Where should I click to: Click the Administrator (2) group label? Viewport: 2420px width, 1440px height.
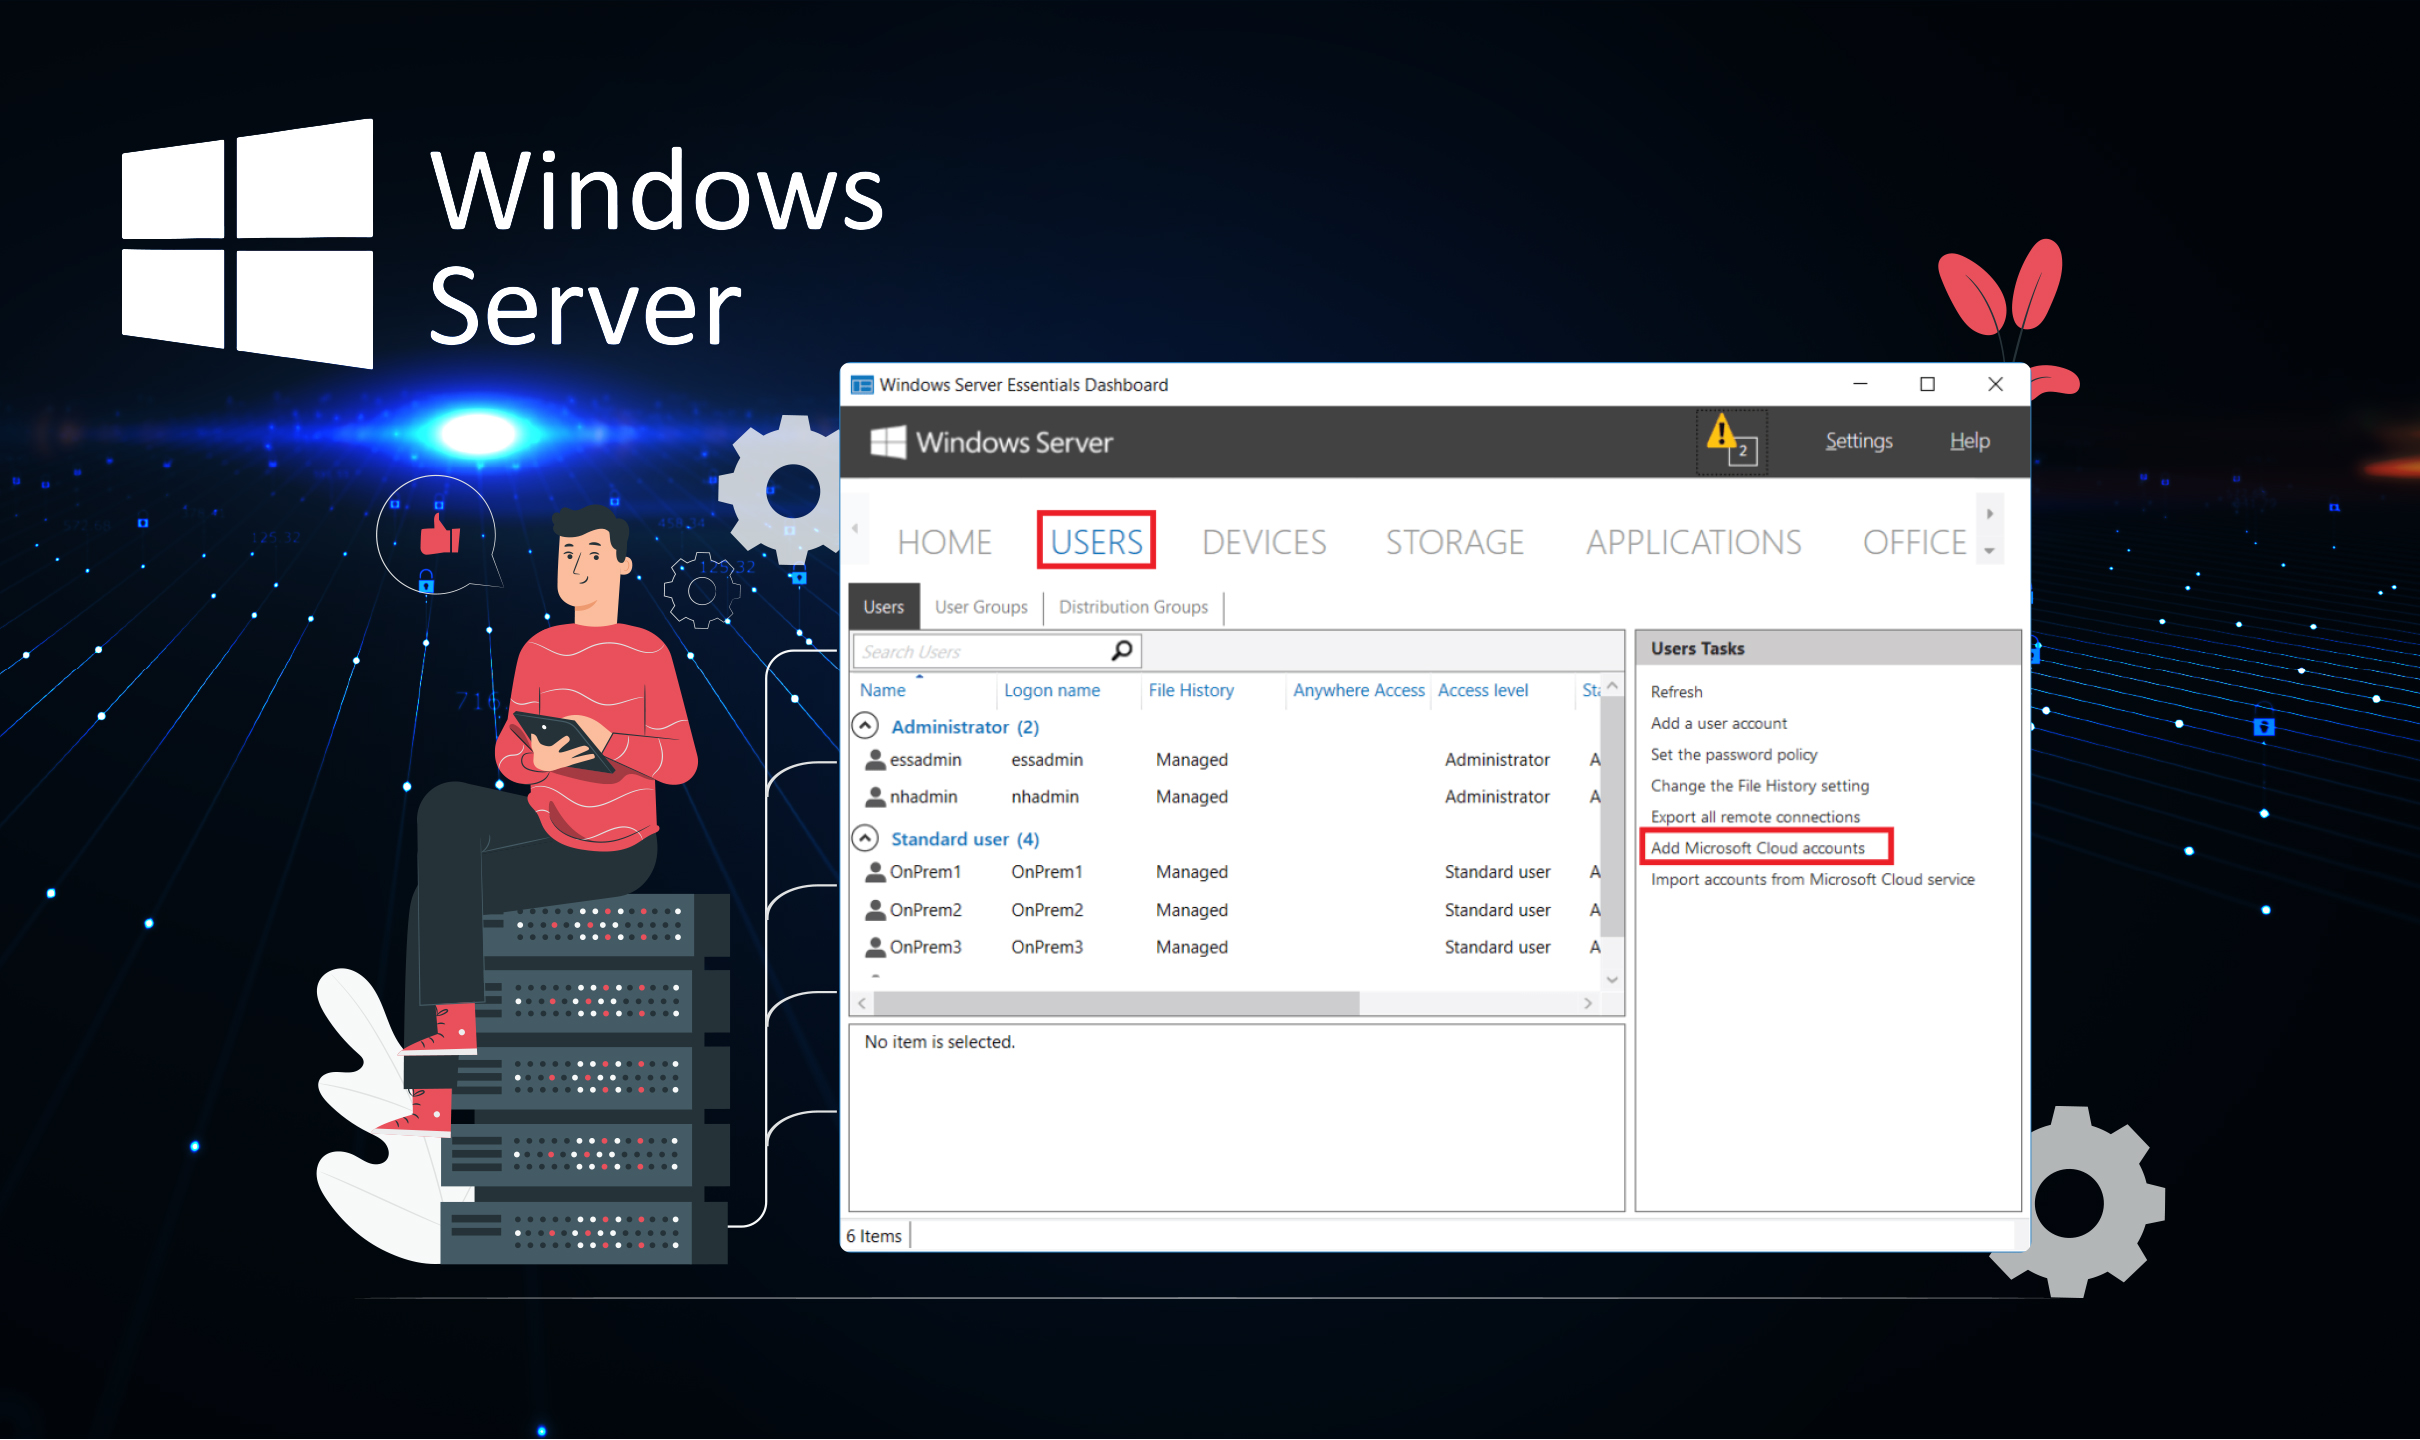tap(964, 727)
